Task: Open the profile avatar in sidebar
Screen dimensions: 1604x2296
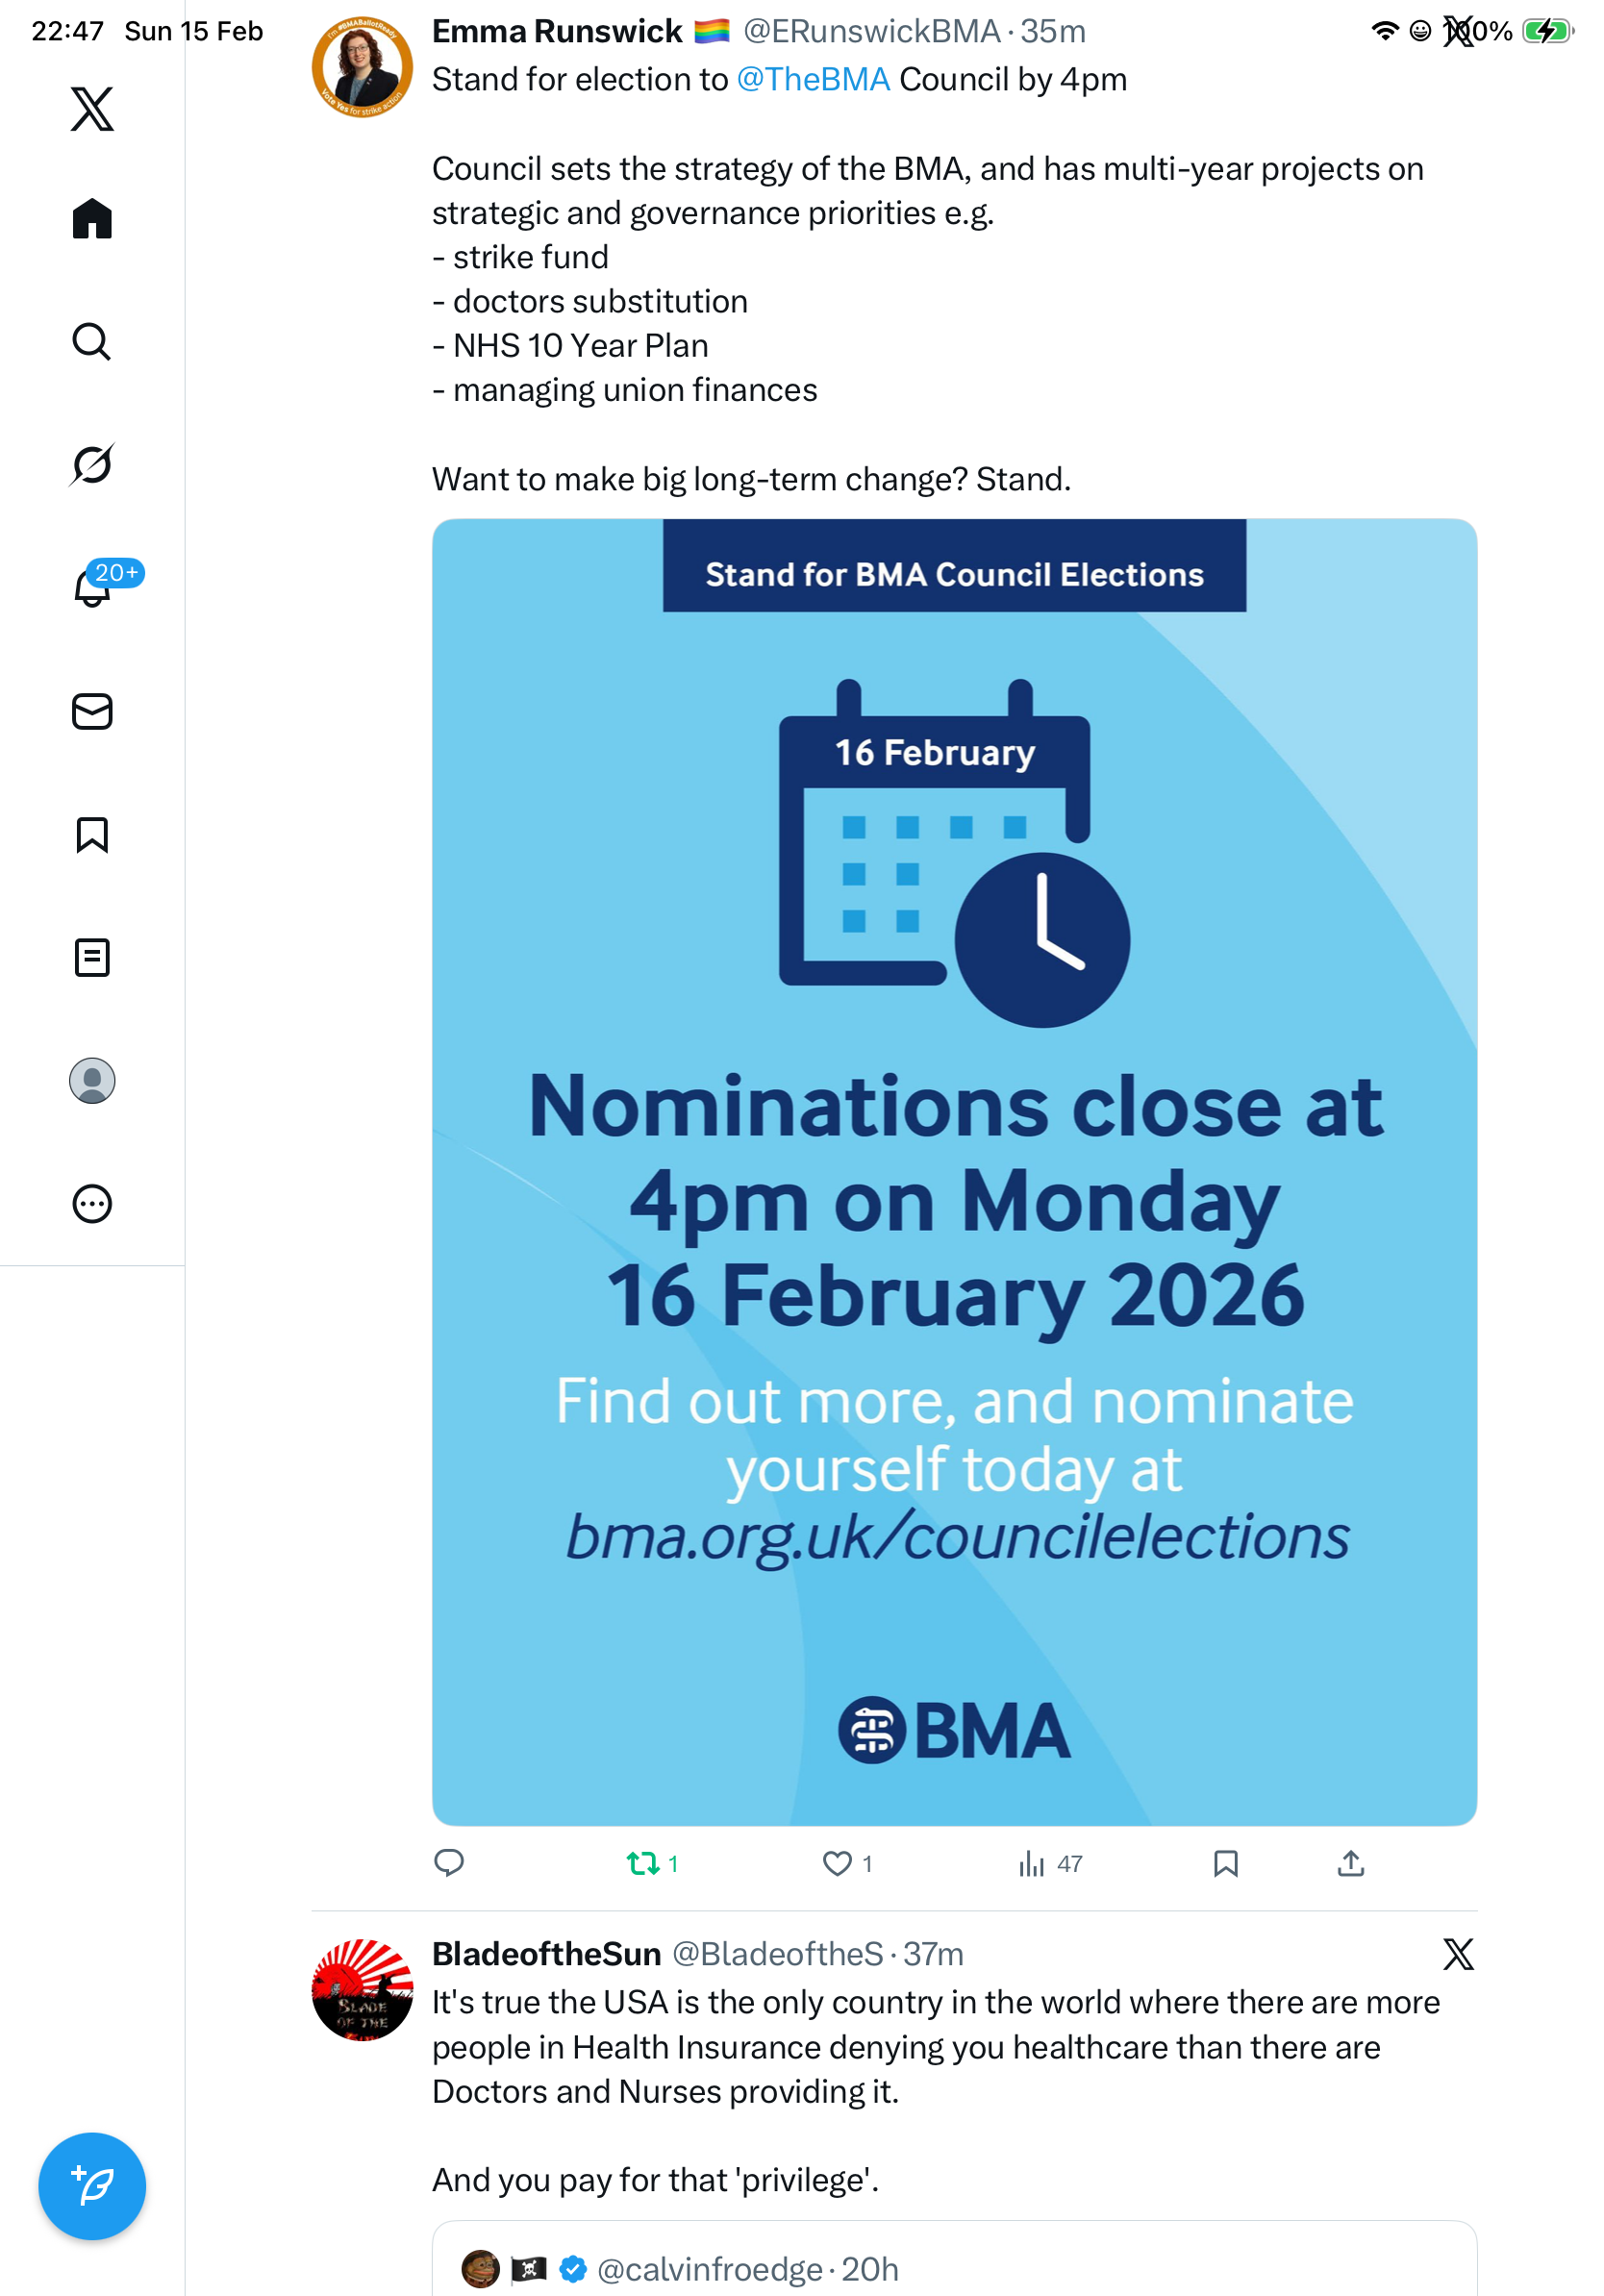Action: (92, 1081)
